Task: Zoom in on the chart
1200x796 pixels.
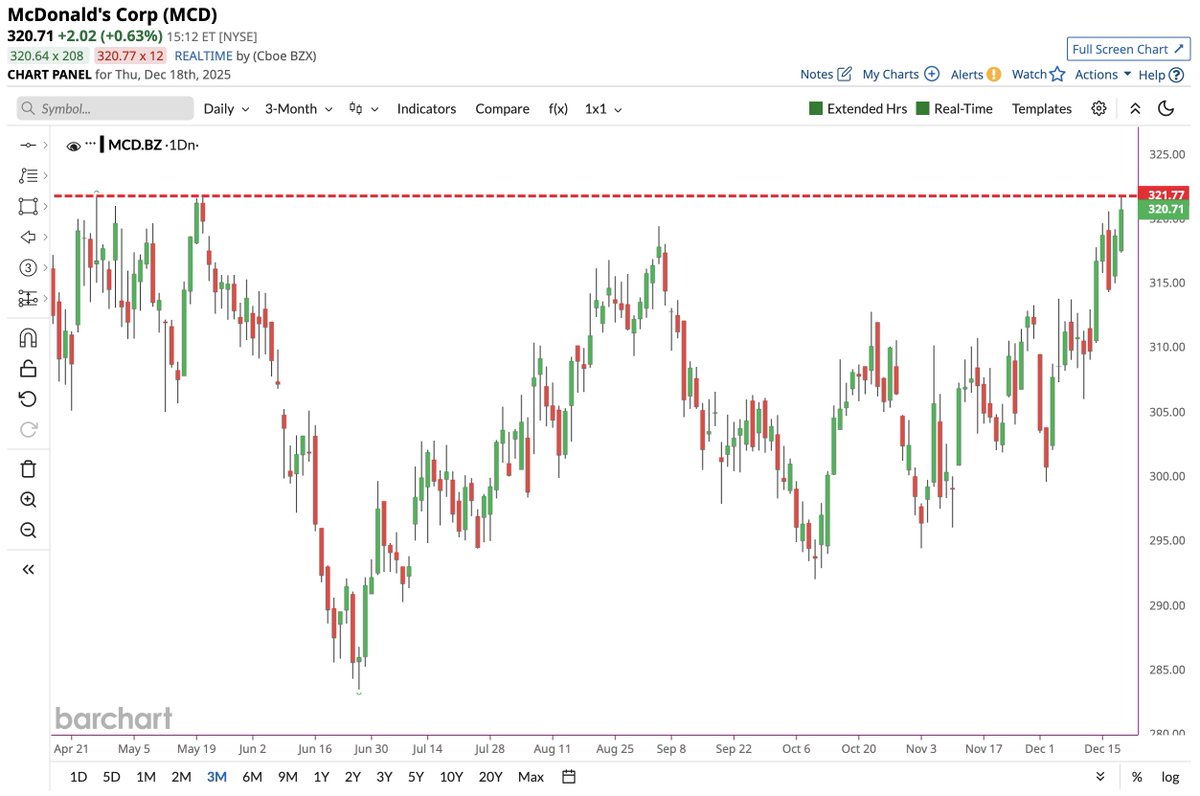Action: 28,500
